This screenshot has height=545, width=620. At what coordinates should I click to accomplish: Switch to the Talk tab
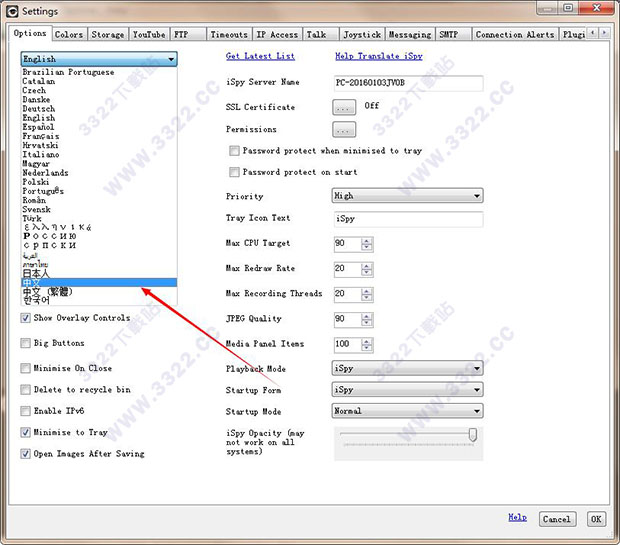[x=321, y=35]
